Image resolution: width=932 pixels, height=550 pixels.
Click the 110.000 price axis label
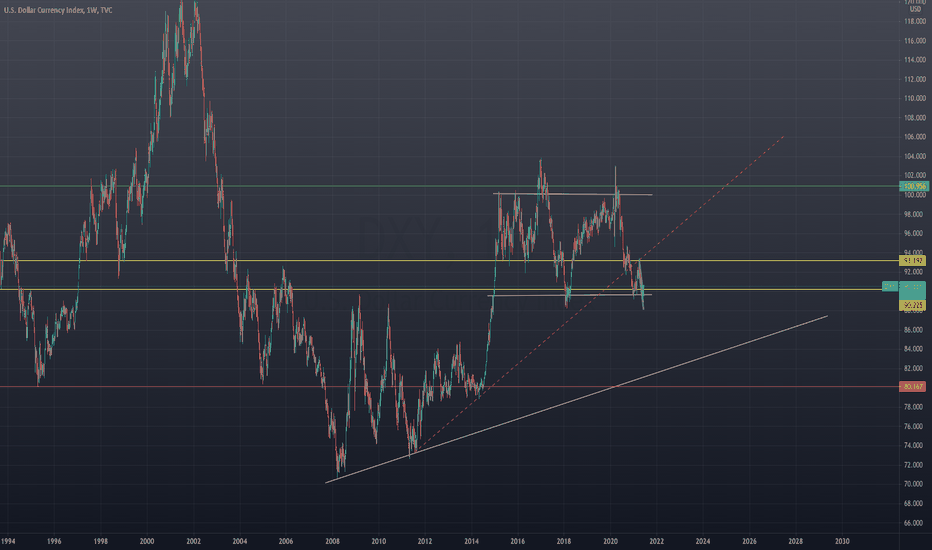(915, 98)
